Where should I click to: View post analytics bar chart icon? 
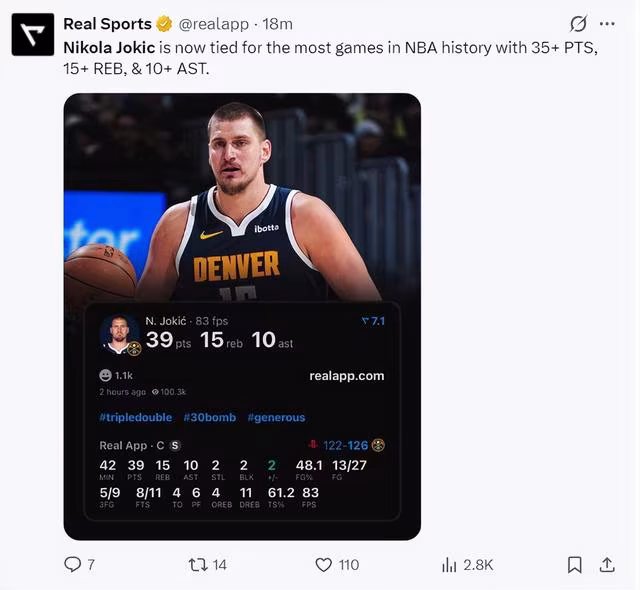click(449, 565)
